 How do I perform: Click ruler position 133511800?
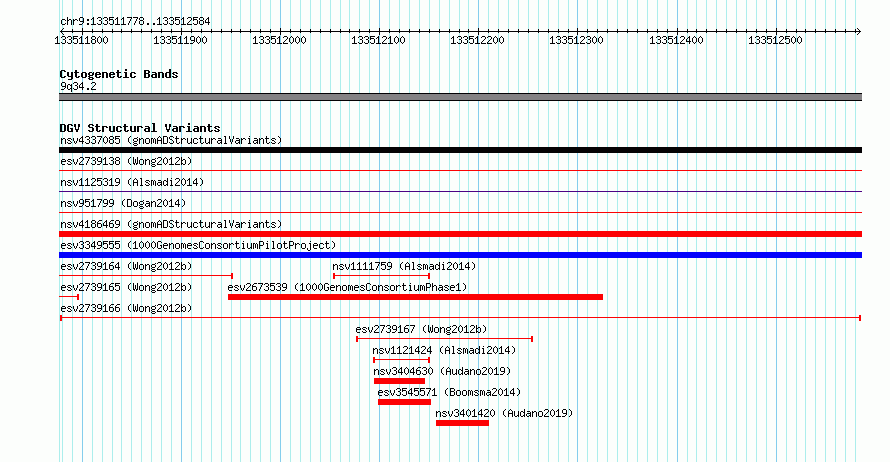click(x=81, y=40)
